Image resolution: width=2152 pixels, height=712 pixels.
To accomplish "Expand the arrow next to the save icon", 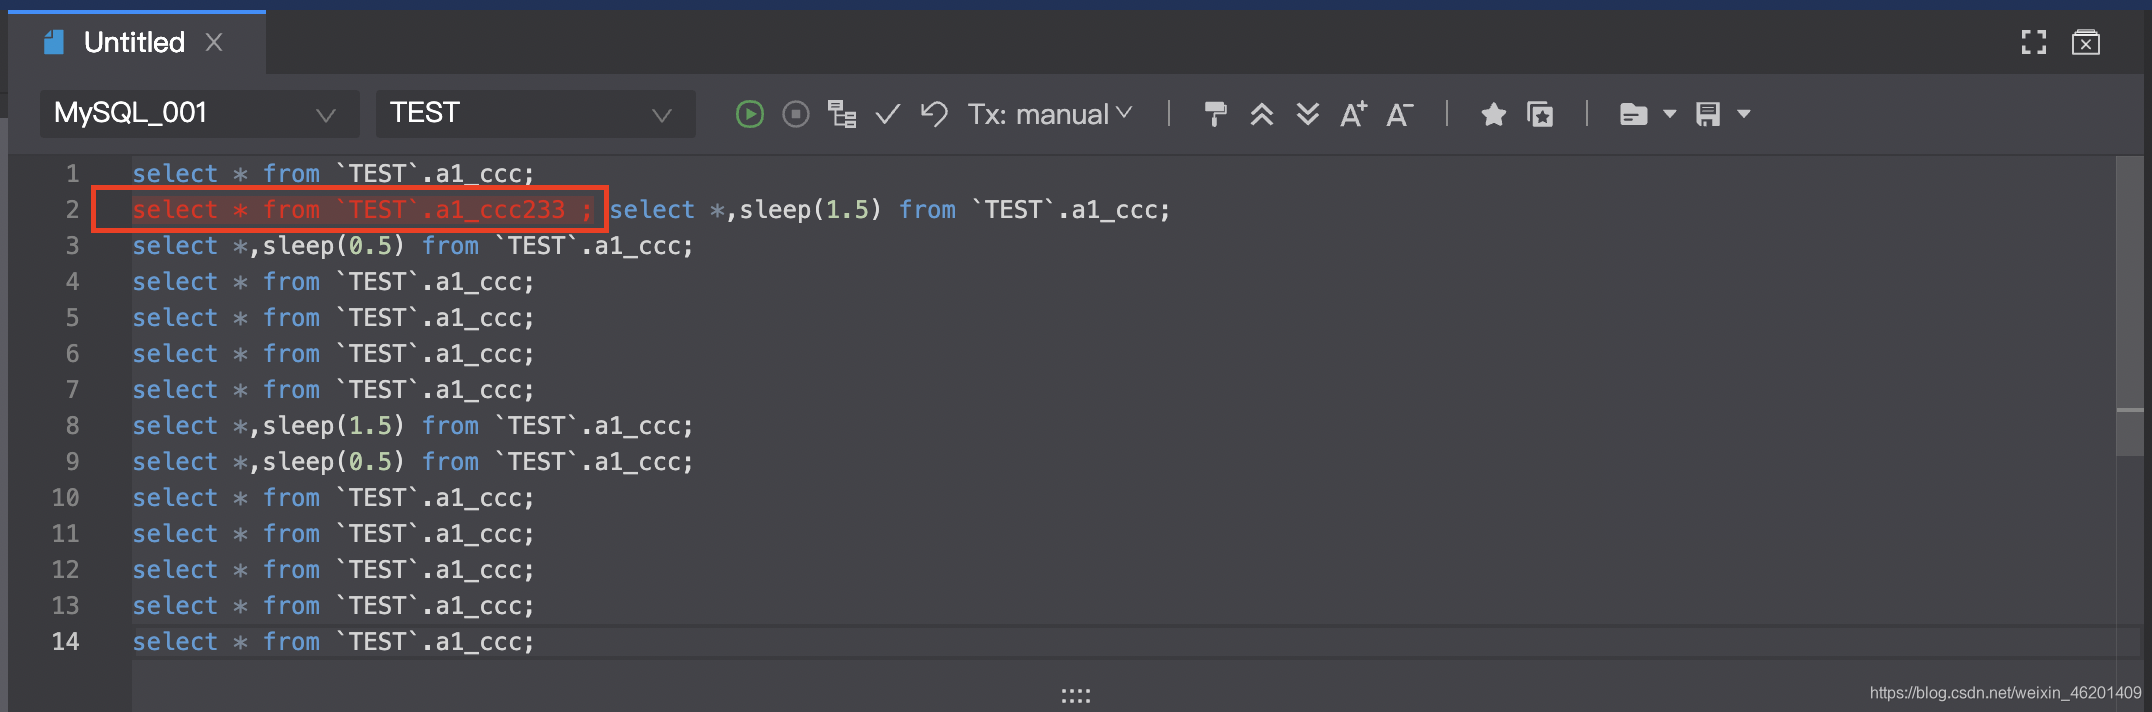I will pos(1743,114).
